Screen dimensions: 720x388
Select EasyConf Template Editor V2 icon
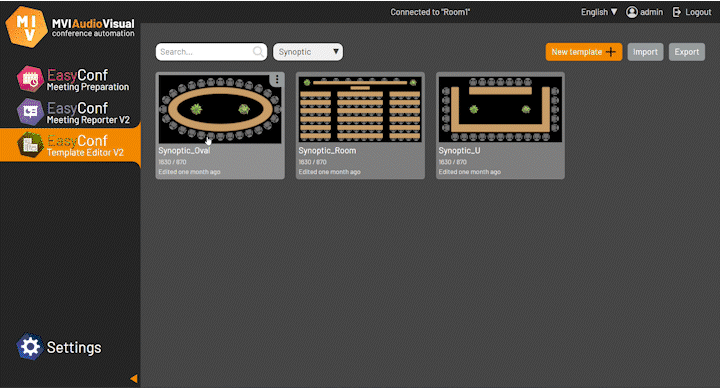pos(30,145)
